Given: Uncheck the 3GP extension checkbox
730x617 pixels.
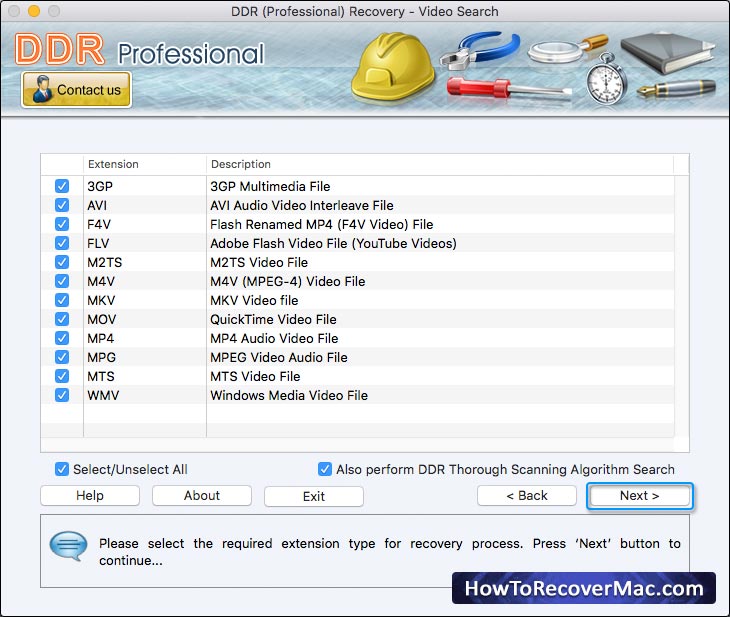Looking at the screenshot, I should pos(62,186).
